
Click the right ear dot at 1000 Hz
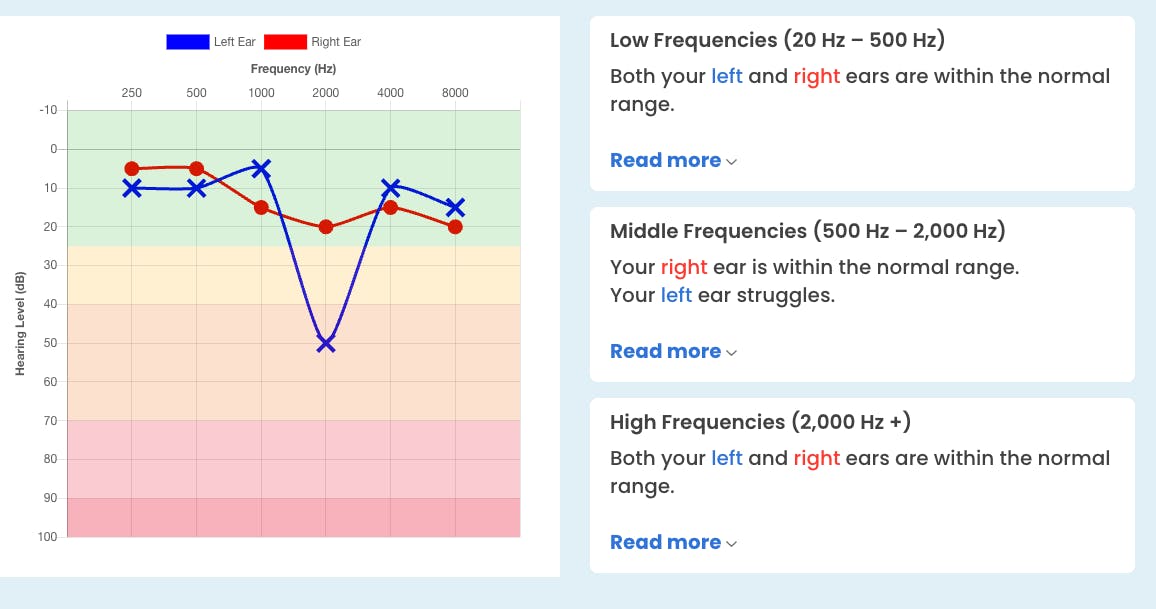click(261, 207)
